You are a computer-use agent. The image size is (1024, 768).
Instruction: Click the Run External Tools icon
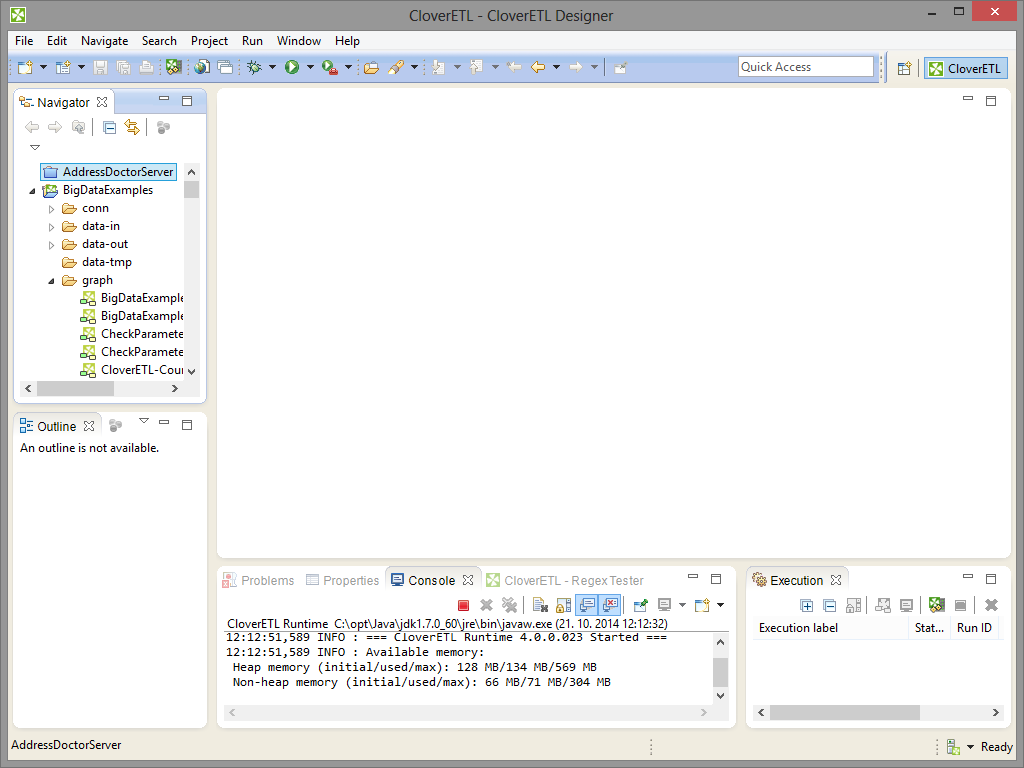(x=330, y=67)
